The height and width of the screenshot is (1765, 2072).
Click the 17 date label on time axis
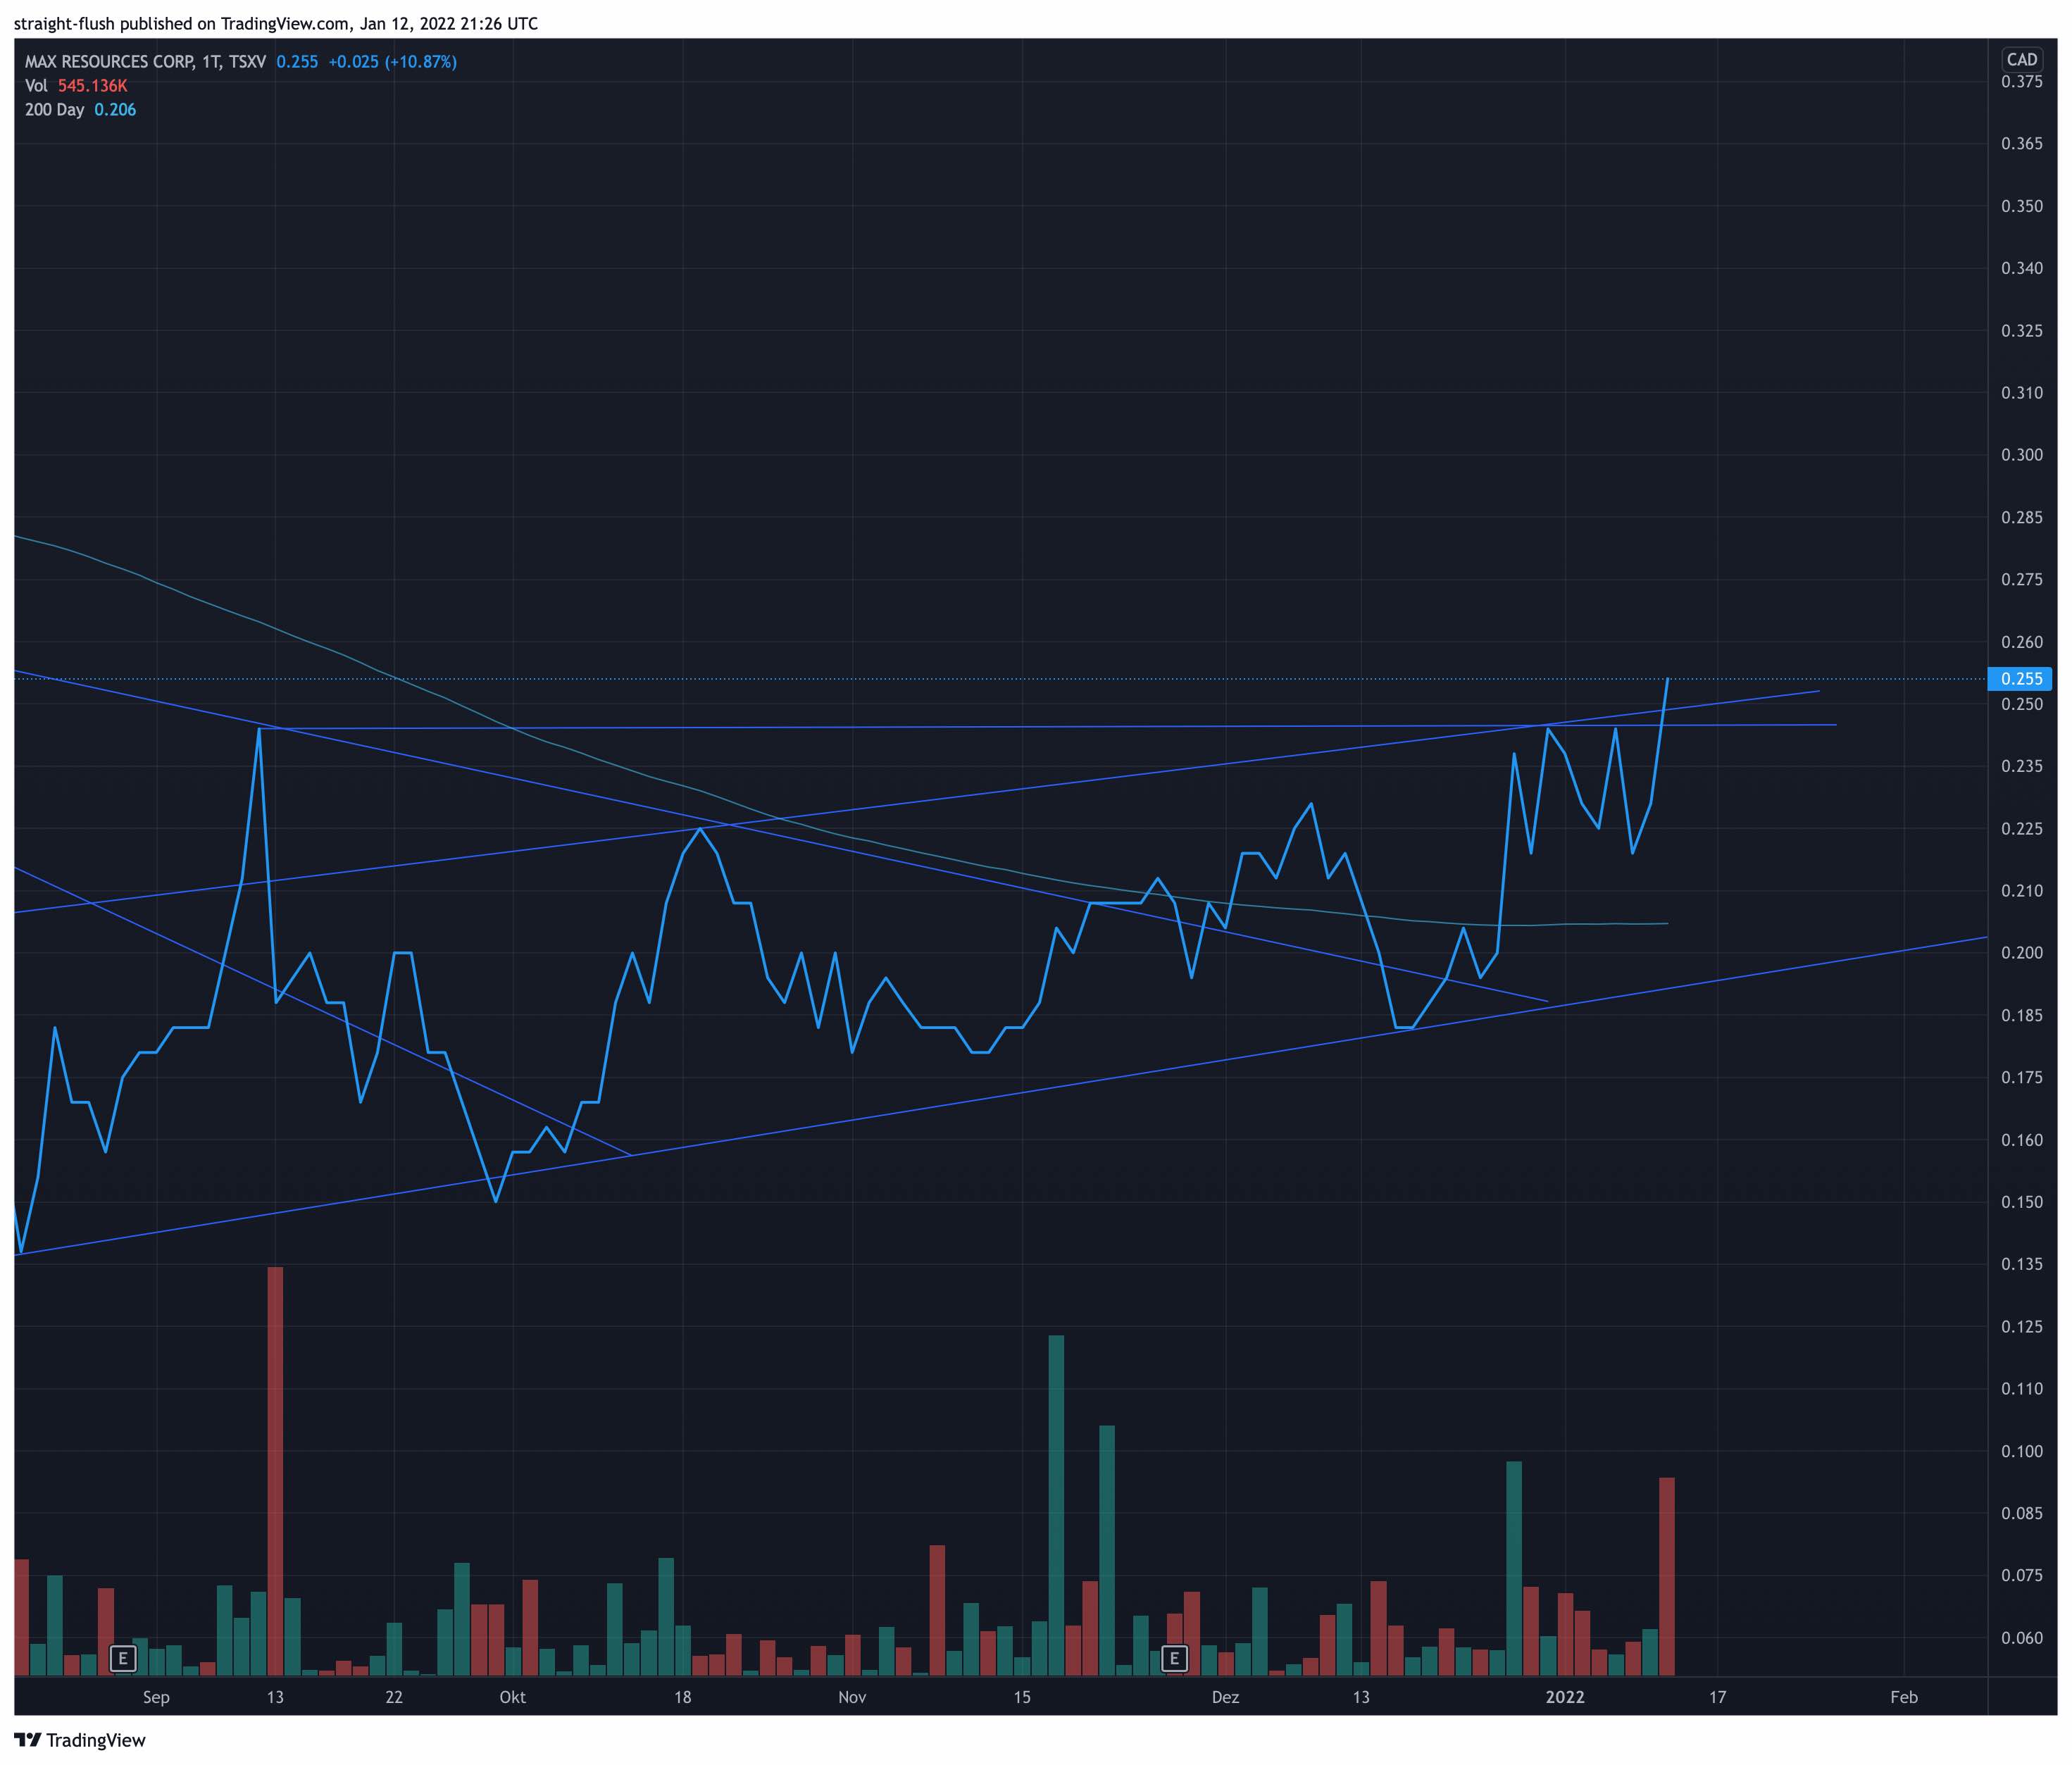1717,1697
